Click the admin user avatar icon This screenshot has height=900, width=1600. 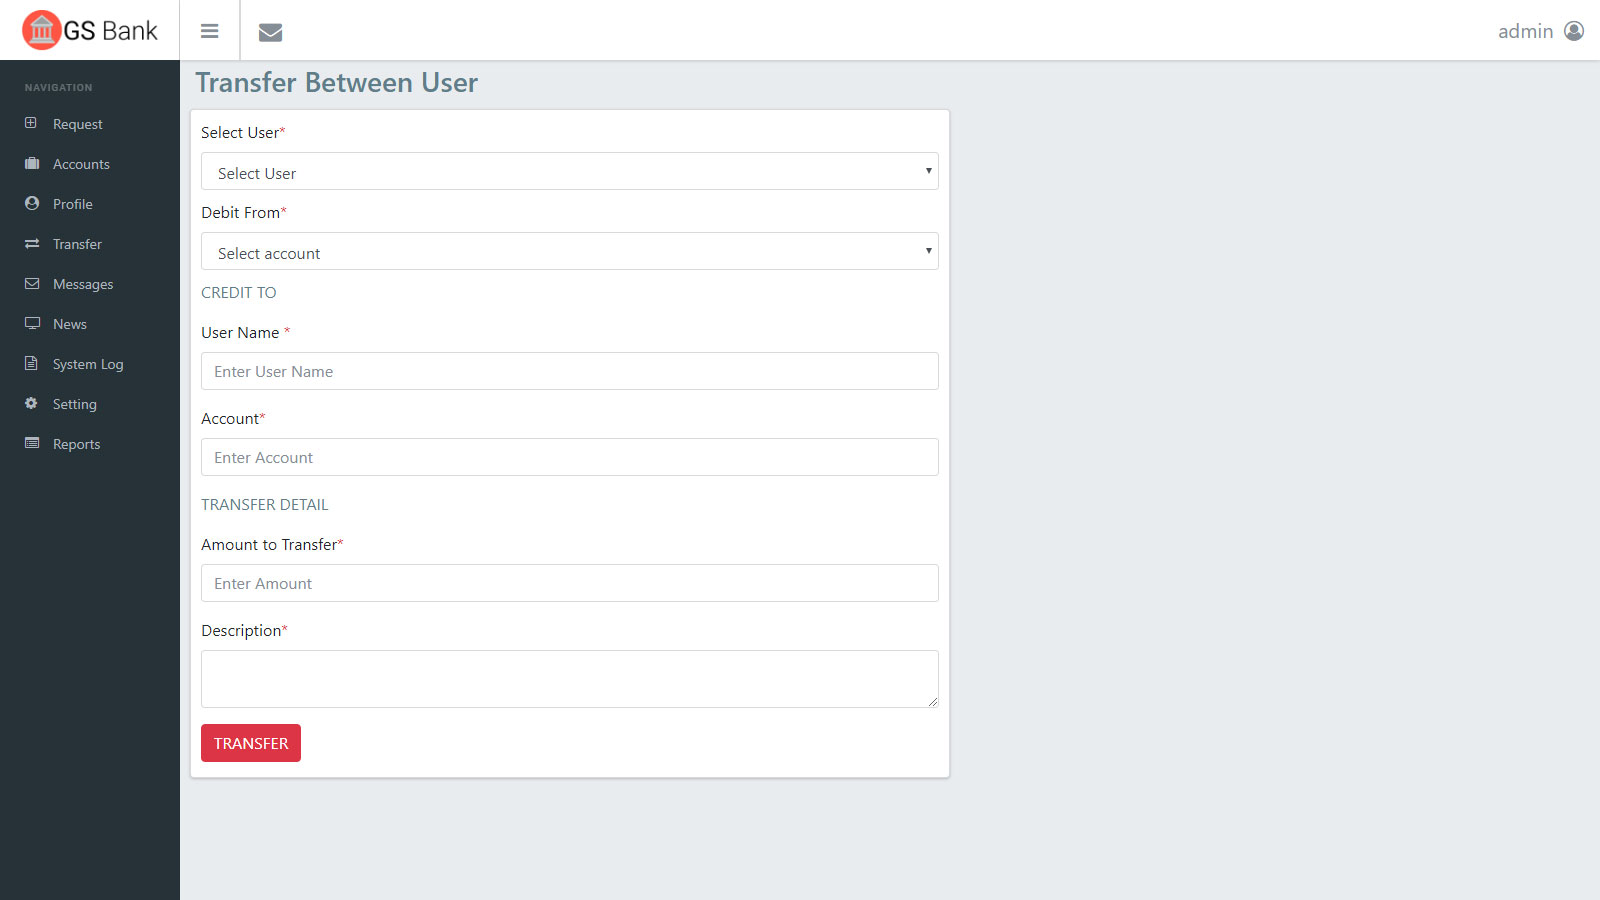pyautogui.click(x=1574, y=31)
